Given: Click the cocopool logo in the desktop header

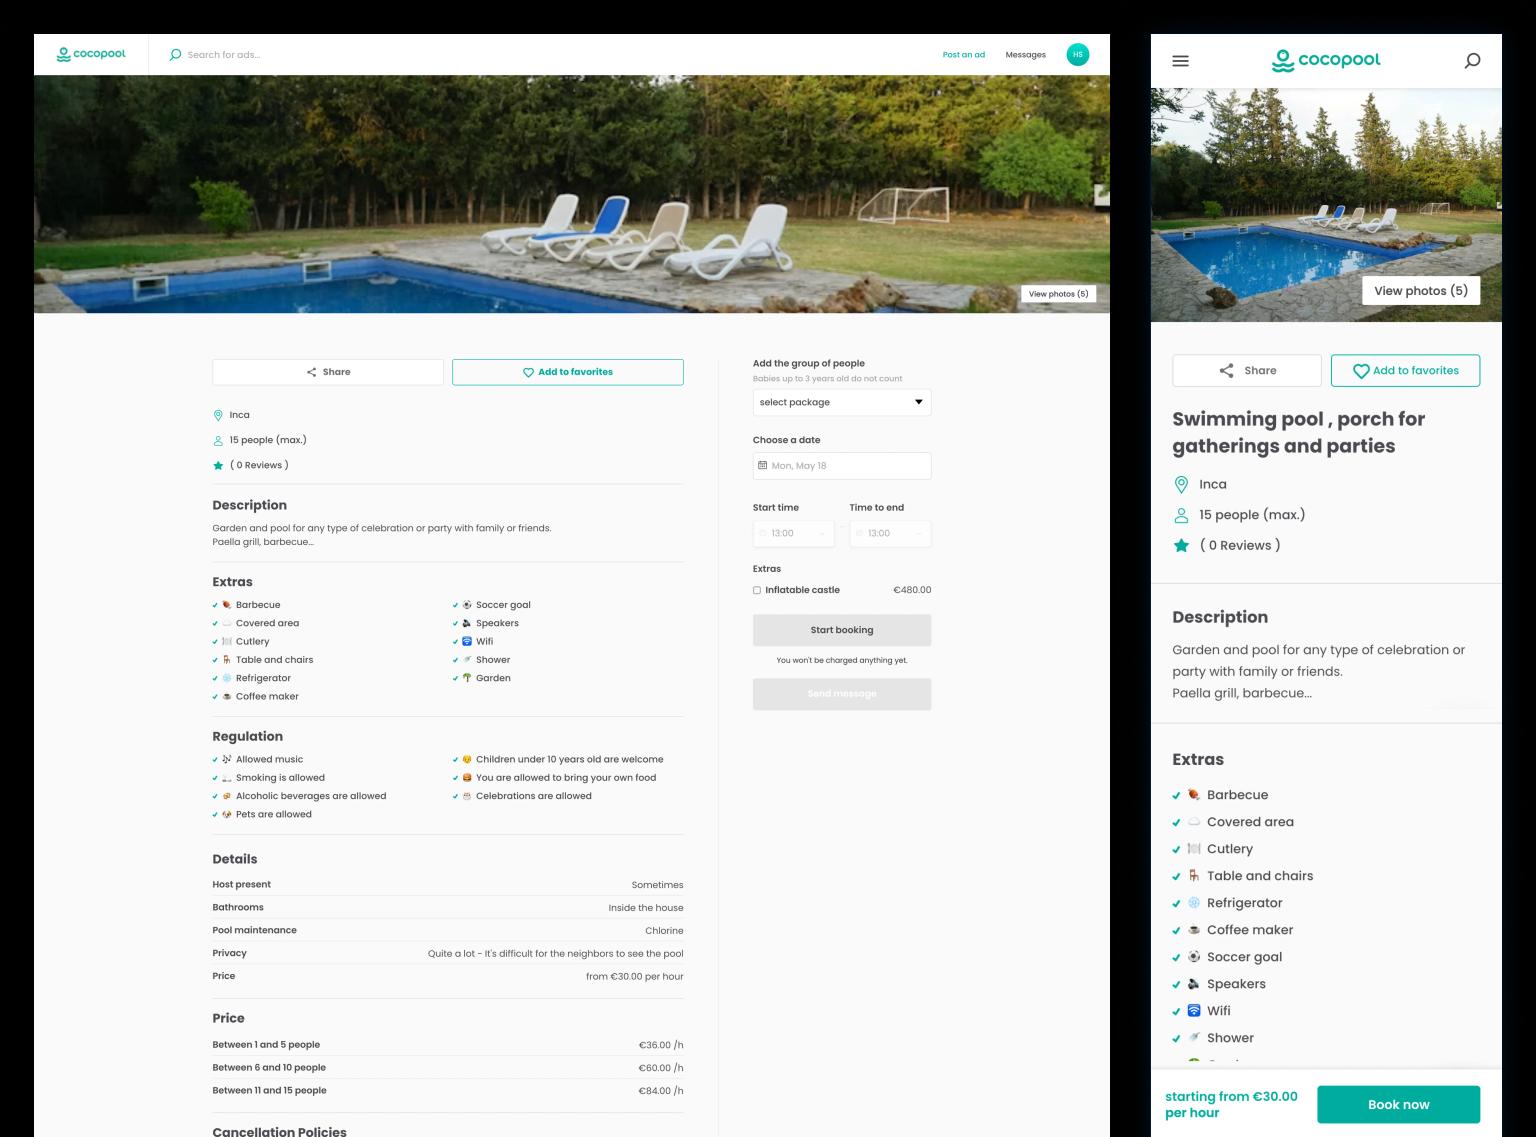Looking at the screenshot, I should [91, 54].
